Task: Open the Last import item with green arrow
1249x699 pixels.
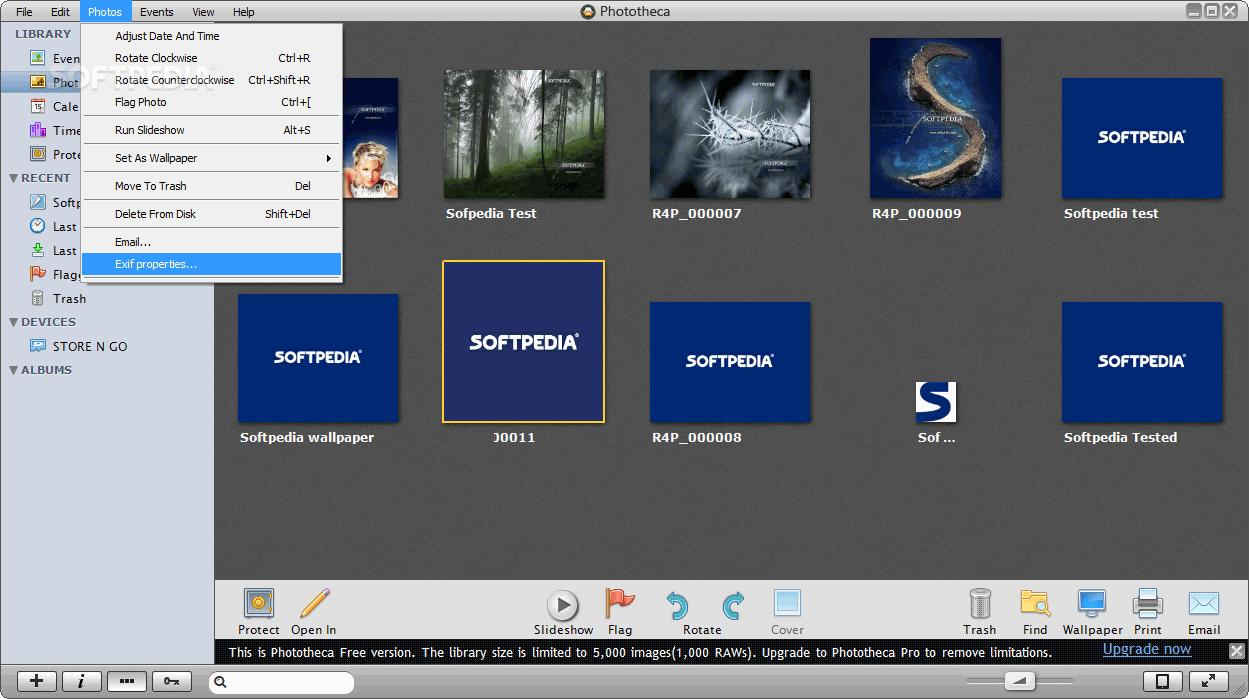Action: click(53, 250)
